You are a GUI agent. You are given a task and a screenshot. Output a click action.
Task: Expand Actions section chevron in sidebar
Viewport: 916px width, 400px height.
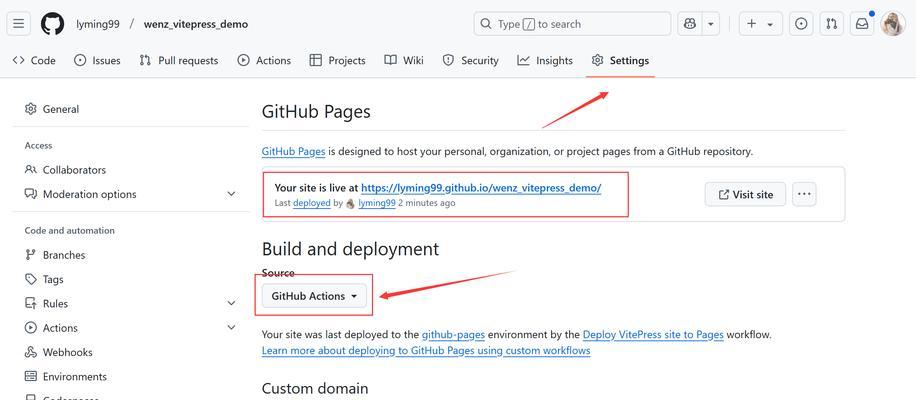coord(231,328)
